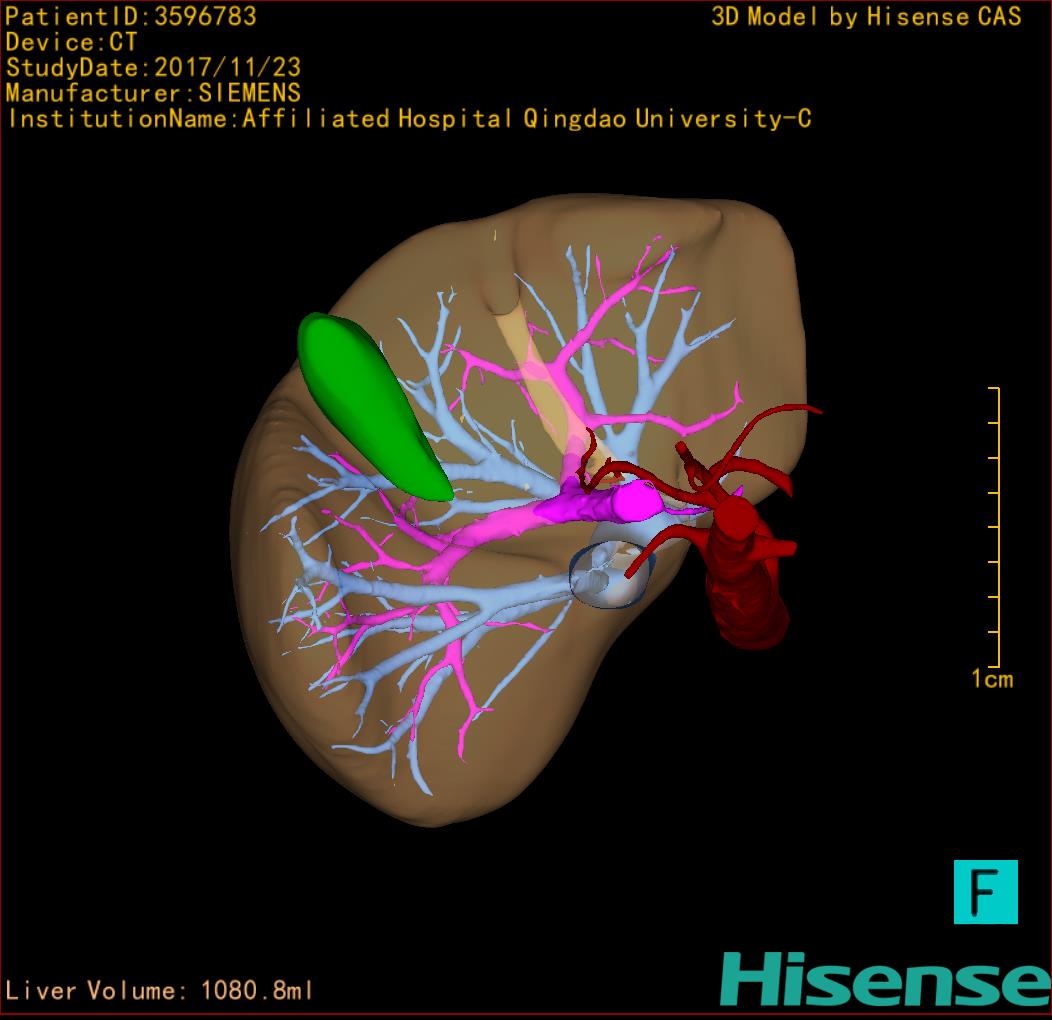
Task: Click the cyan F orientation indicator
Action: (985, 891)
